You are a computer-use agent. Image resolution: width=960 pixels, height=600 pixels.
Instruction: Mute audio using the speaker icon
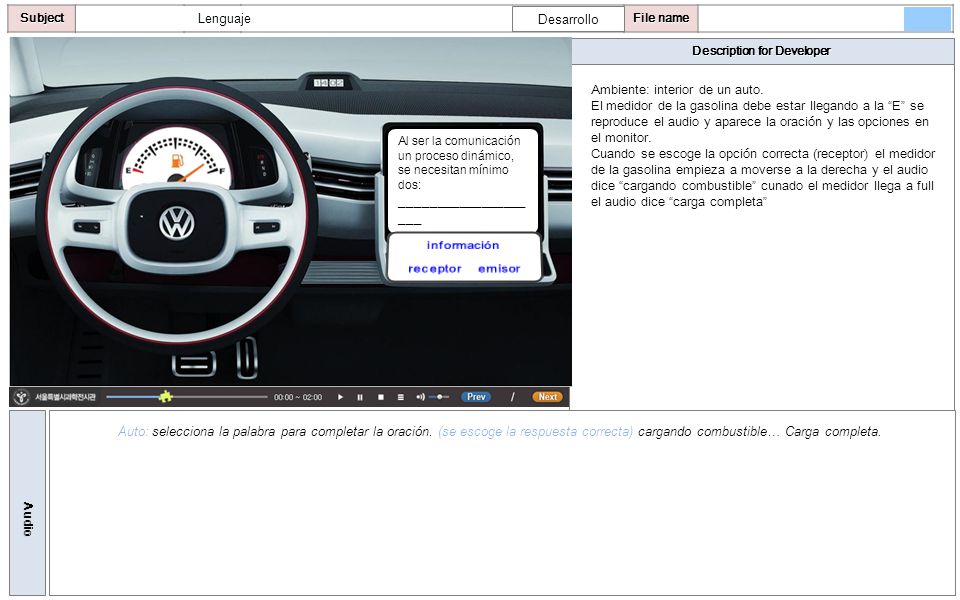(420, 397)
